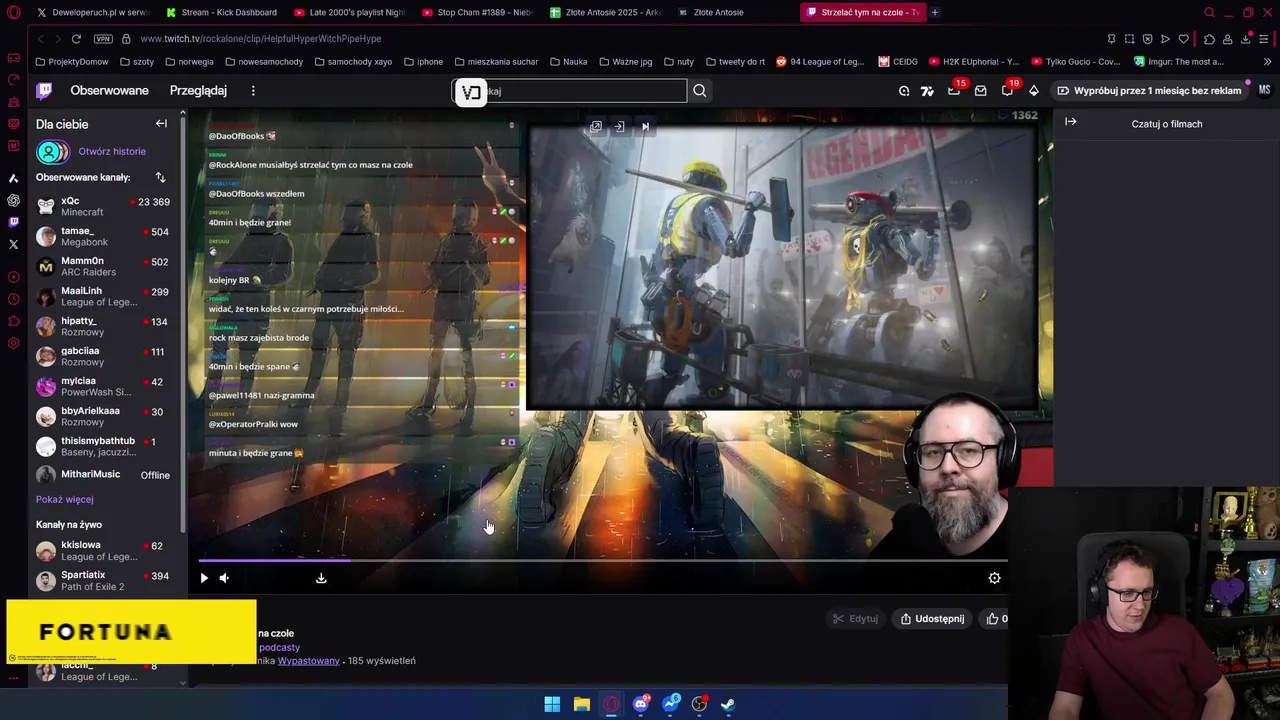Click the Udostępnij share button
The image size is (1280, 720).
(x=932, y=619)
